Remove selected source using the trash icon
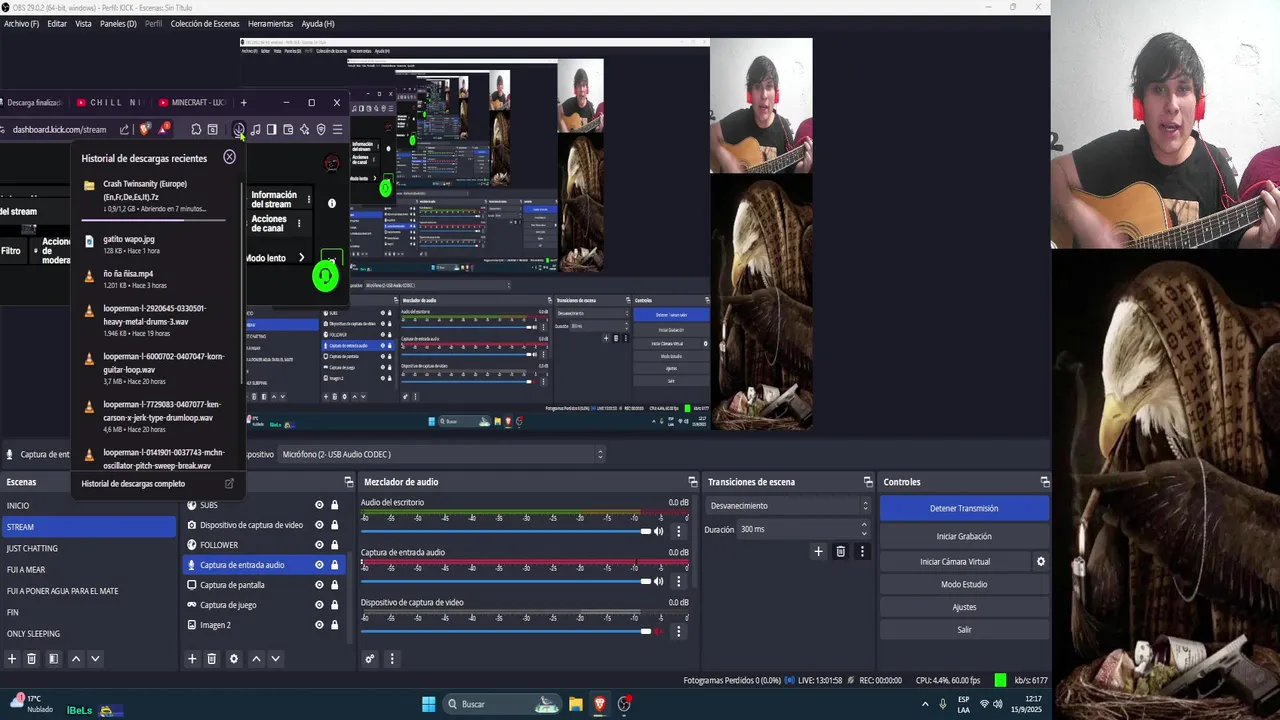 click(212, 659)
